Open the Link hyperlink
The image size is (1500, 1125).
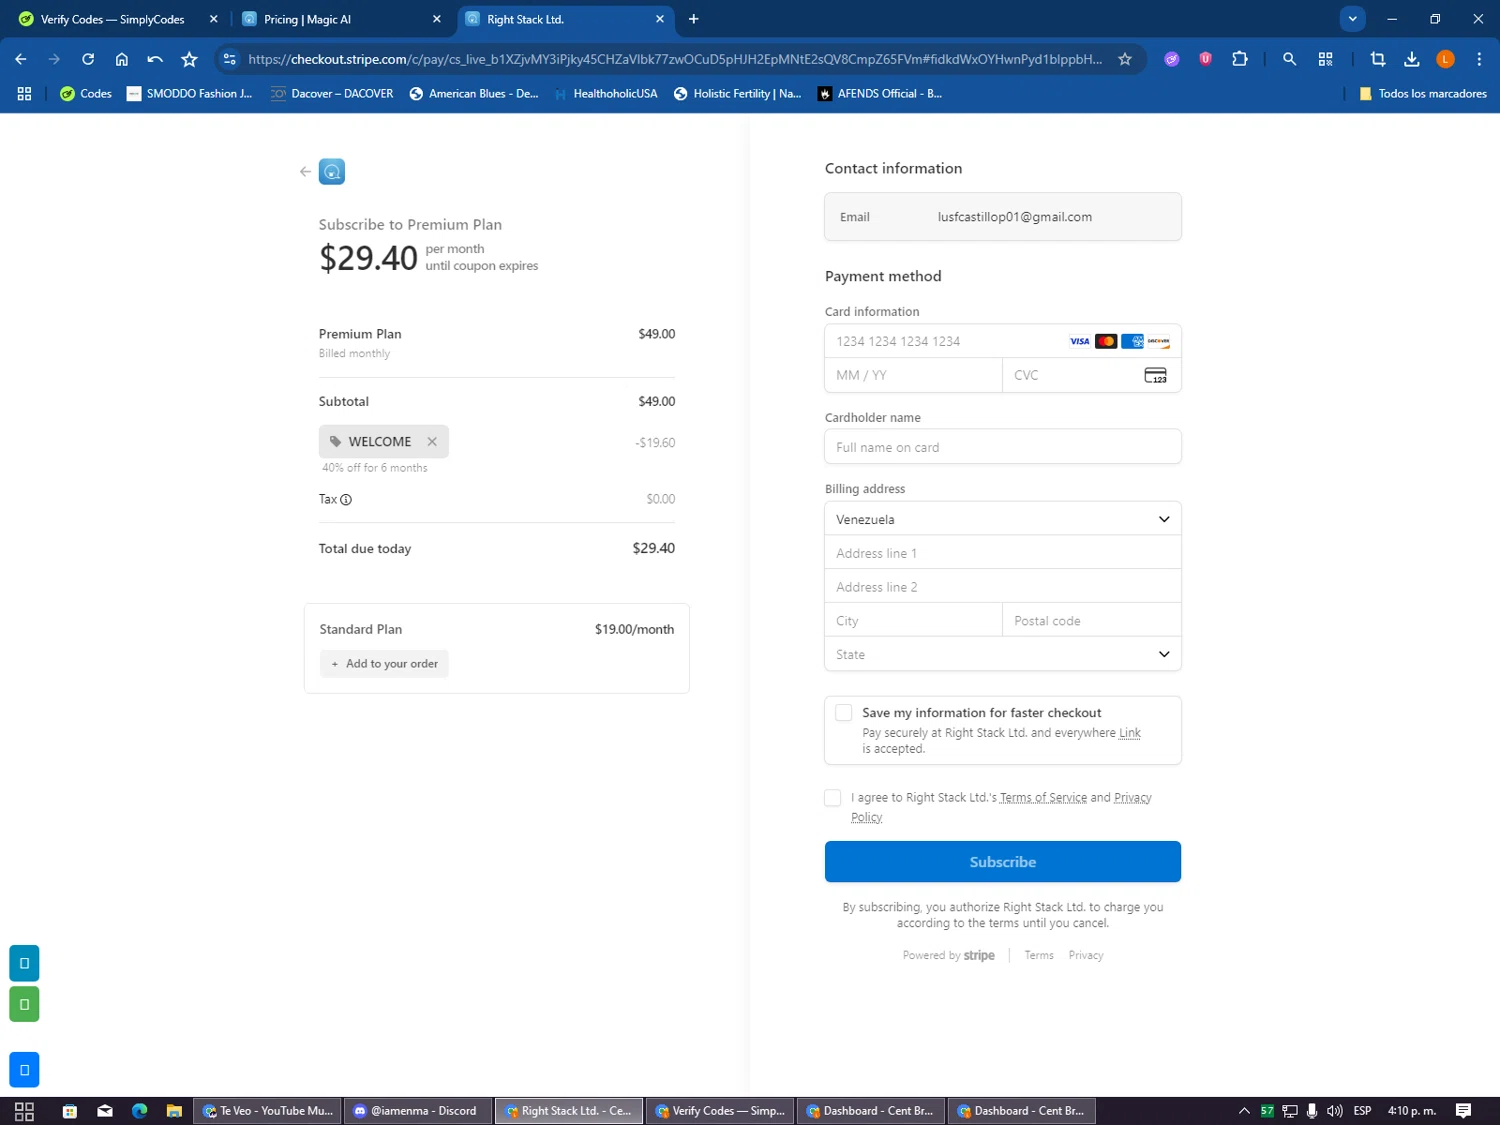coord(1130,733)
